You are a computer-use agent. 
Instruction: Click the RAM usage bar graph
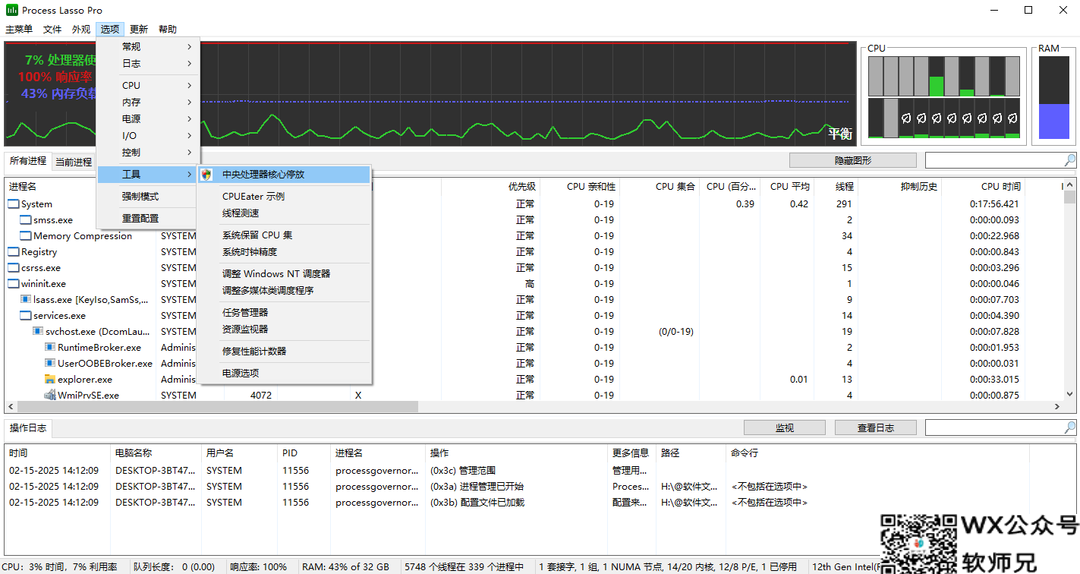click(1054, 97)
